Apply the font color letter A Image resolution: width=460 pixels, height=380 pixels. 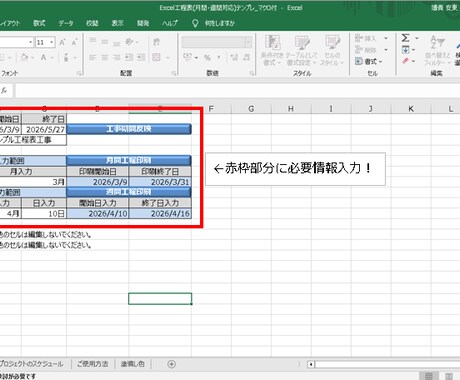click(43, 58)
